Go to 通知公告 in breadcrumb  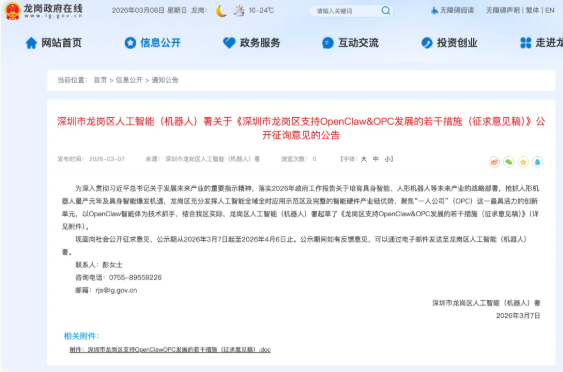click(x=165, y=80)
